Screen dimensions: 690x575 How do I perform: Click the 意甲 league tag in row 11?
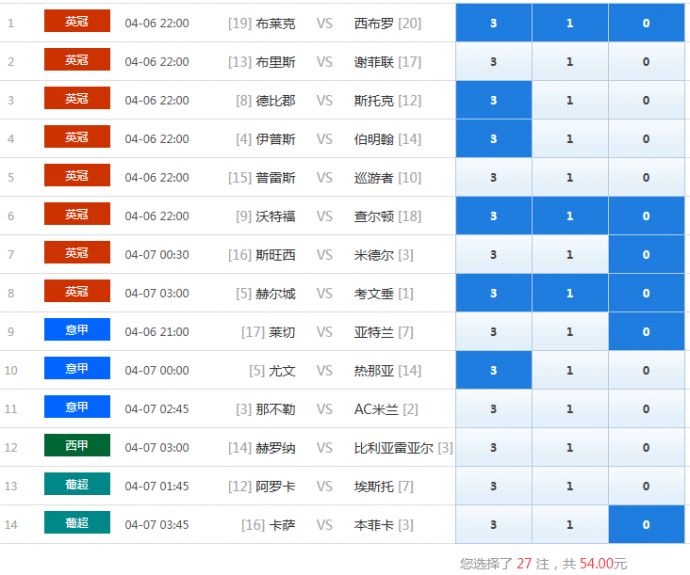77,407
